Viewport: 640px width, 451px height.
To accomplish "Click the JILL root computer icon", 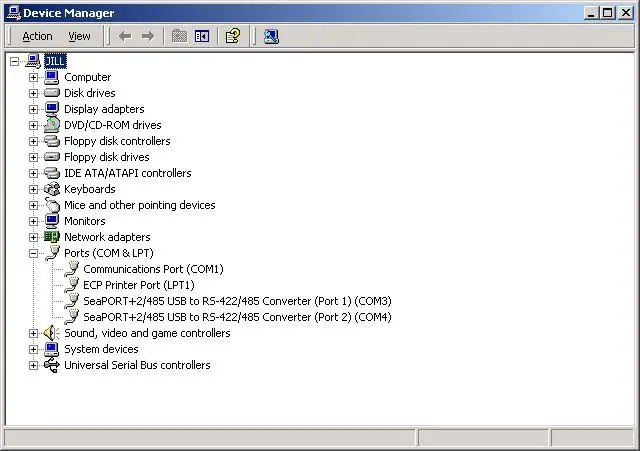I will click(x=33, y=61).
